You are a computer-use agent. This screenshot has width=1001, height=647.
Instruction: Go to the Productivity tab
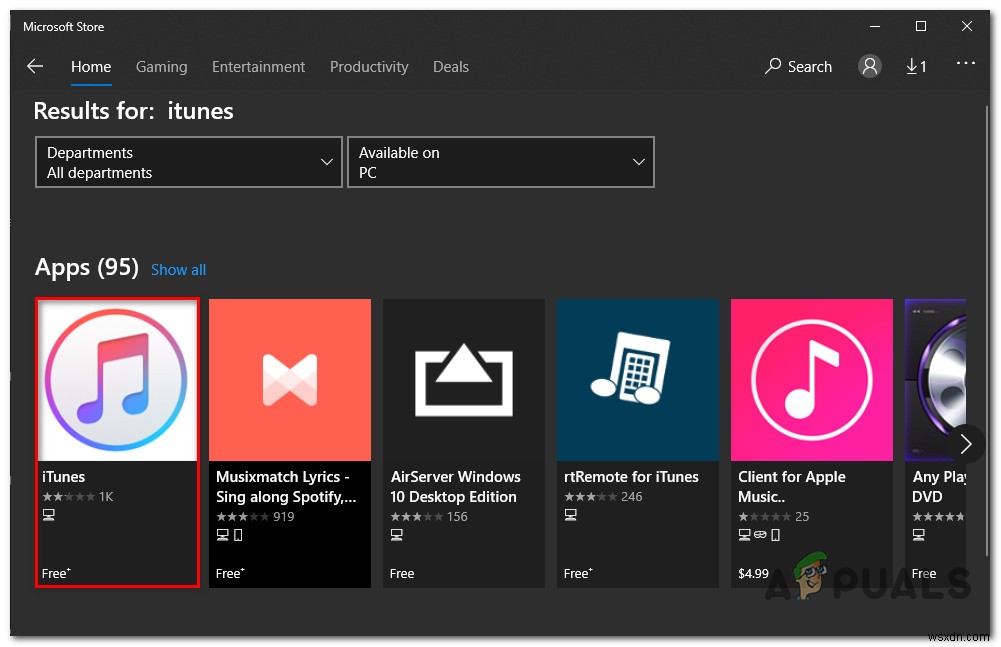[369, 67]
